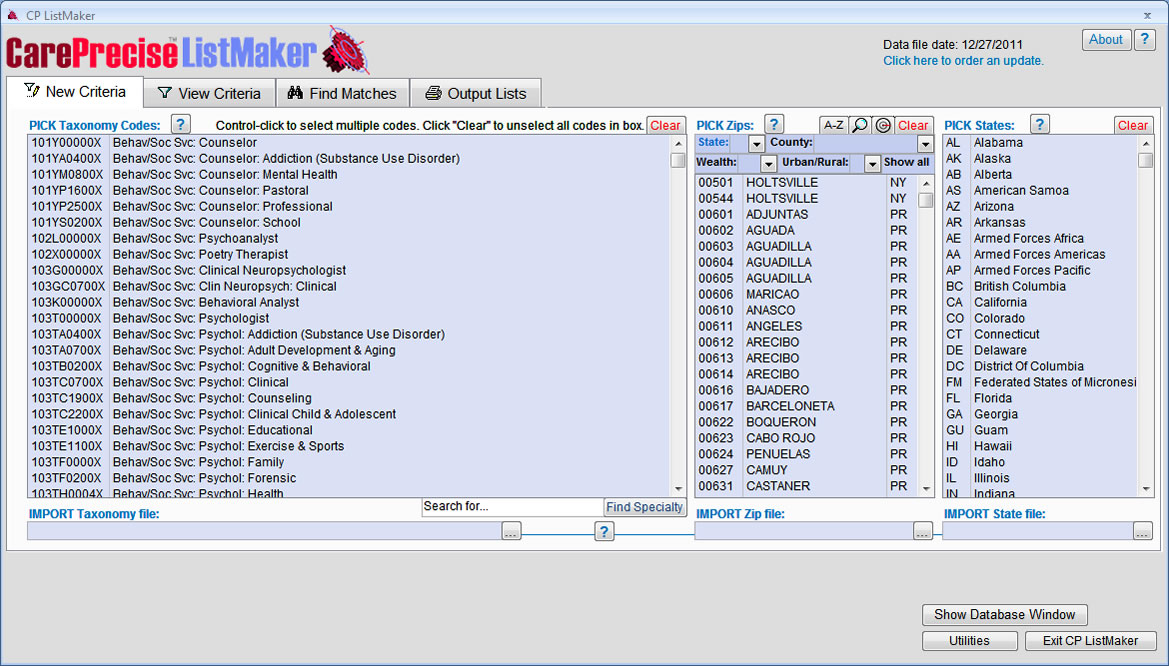Click the Search for... specialty field

pyautogui.click(x=512, y=506)
